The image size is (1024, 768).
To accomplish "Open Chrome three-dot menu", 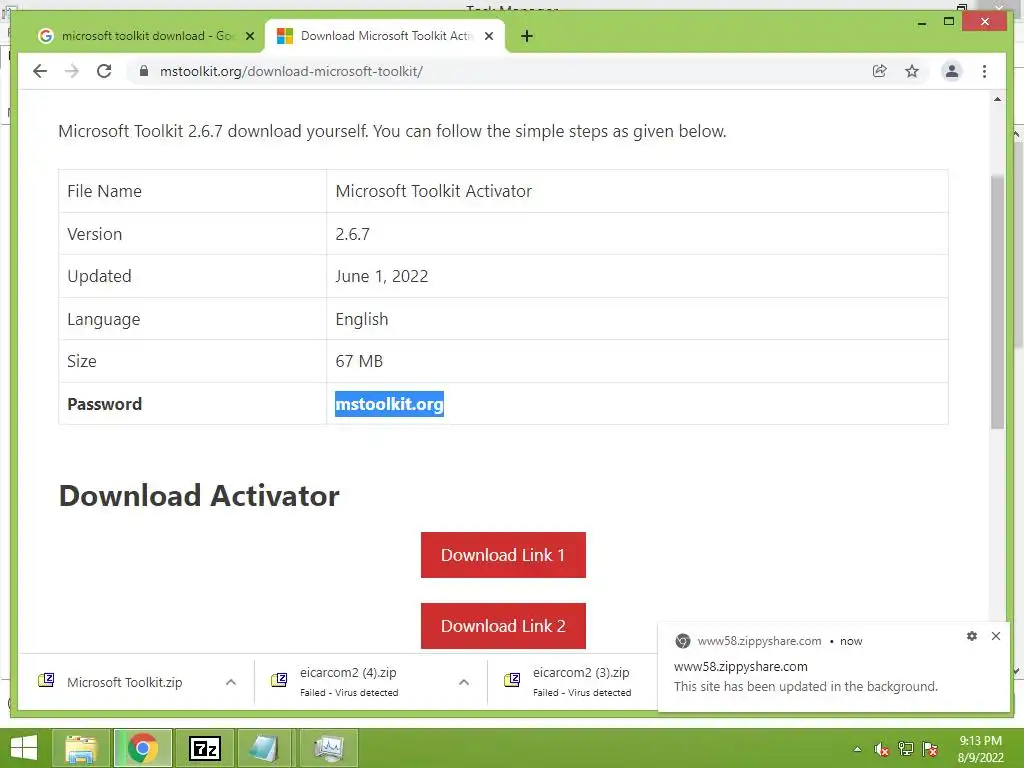I will click(x=984, y=71).
